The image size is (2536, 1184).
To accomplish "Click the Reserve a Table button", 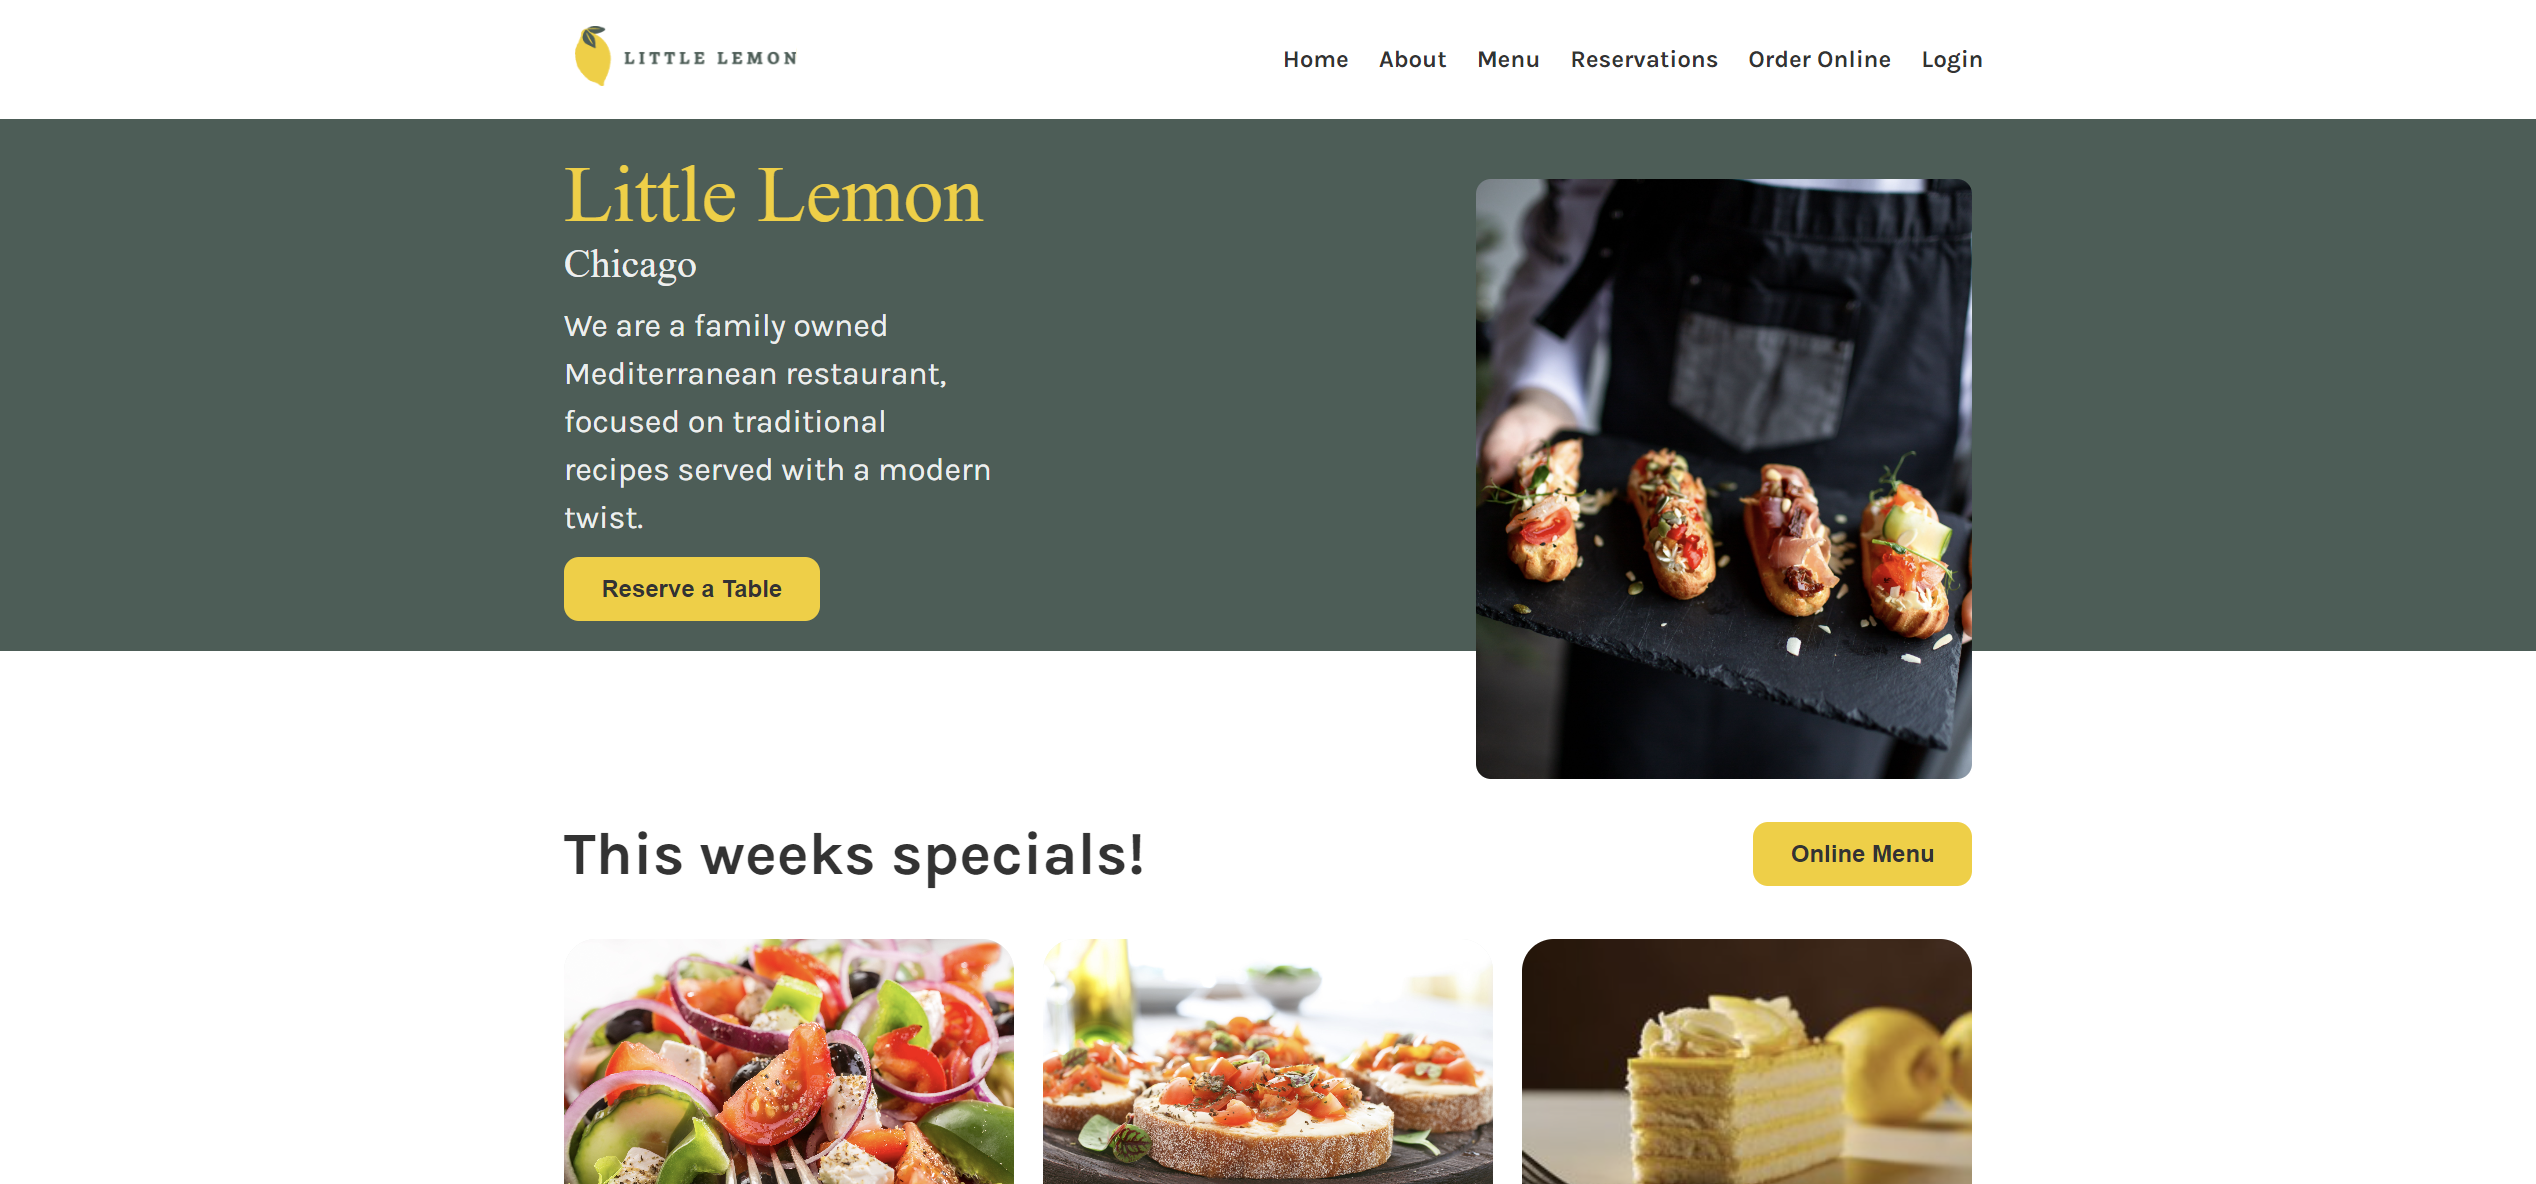I will tap(692, 589).
